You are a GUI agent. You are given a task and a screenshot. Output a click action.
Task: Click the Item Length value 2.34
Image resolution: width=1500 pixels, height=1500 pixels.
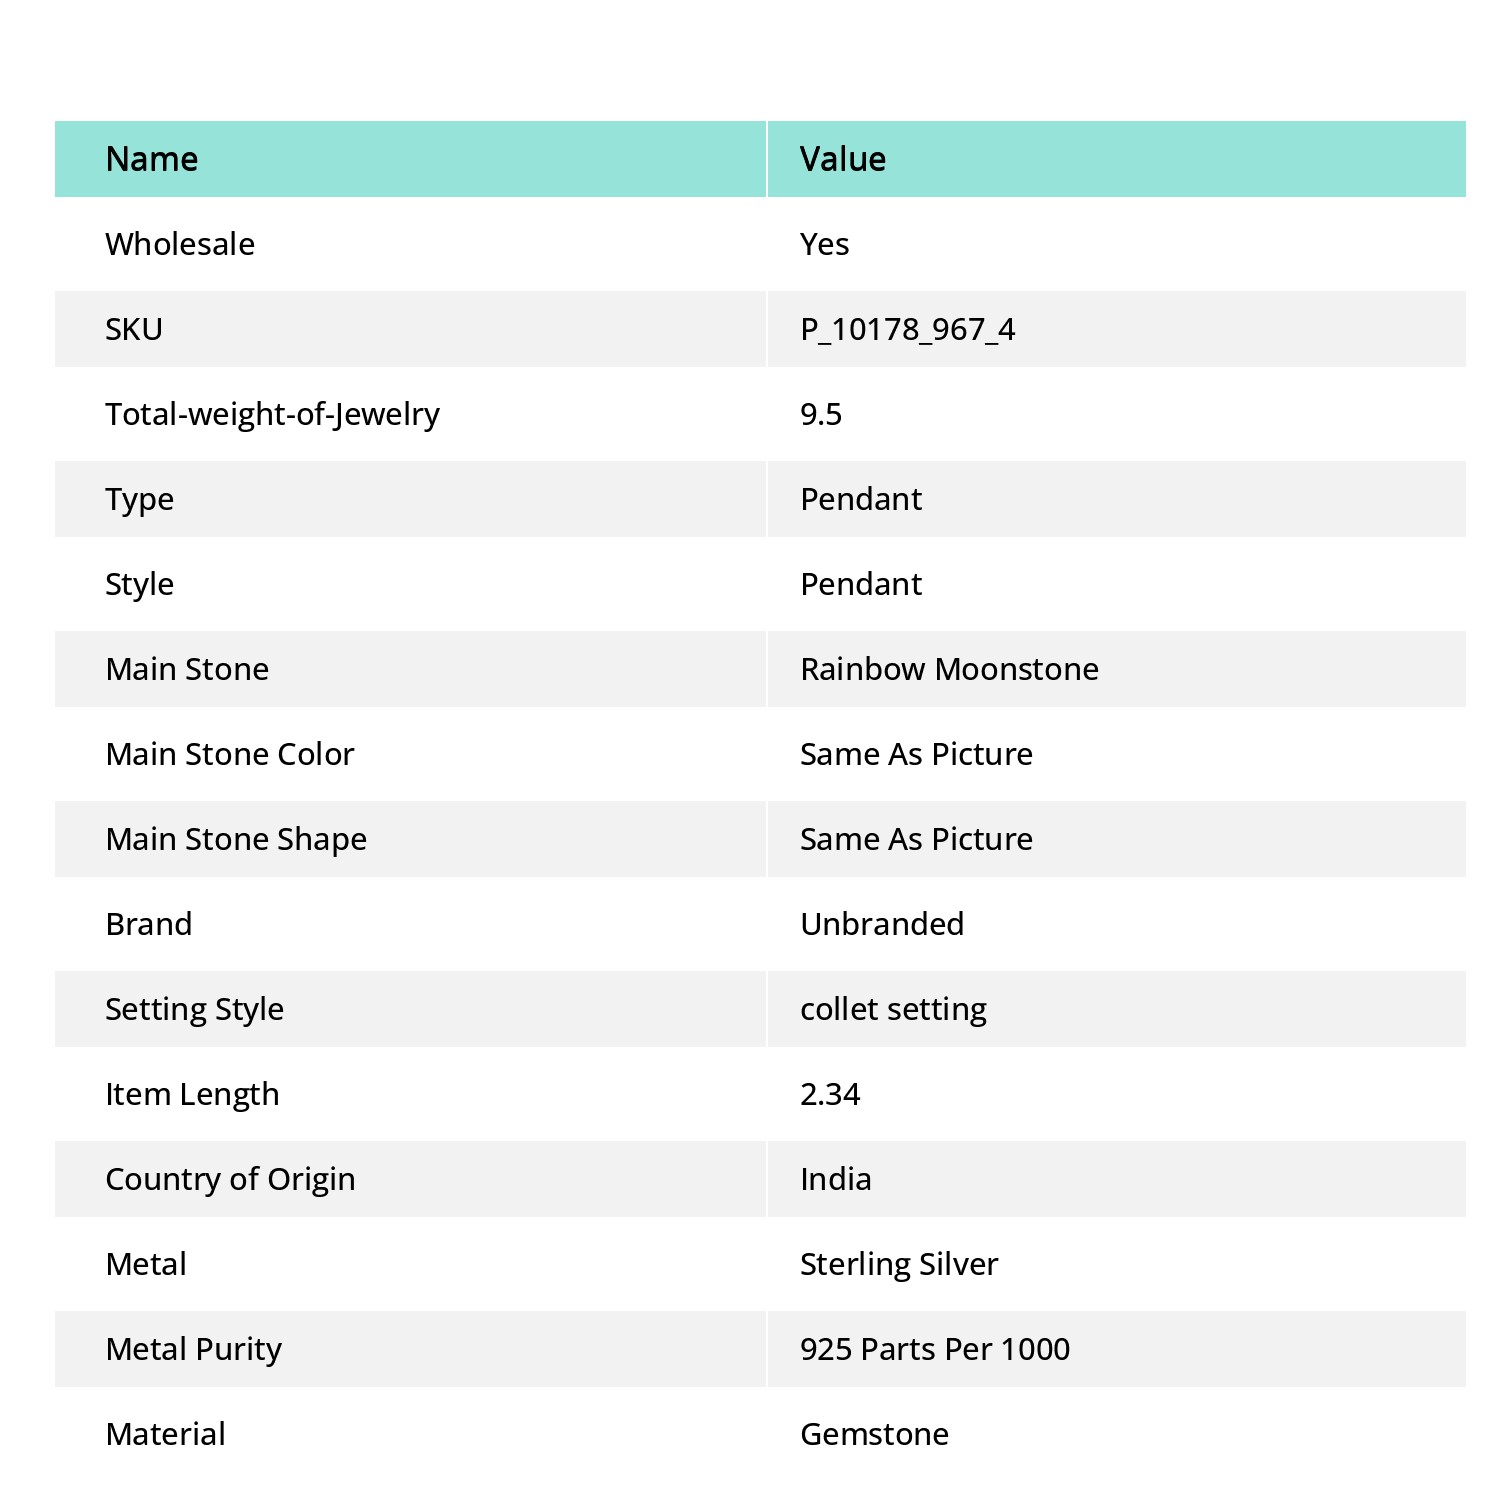coord(830,1094)
